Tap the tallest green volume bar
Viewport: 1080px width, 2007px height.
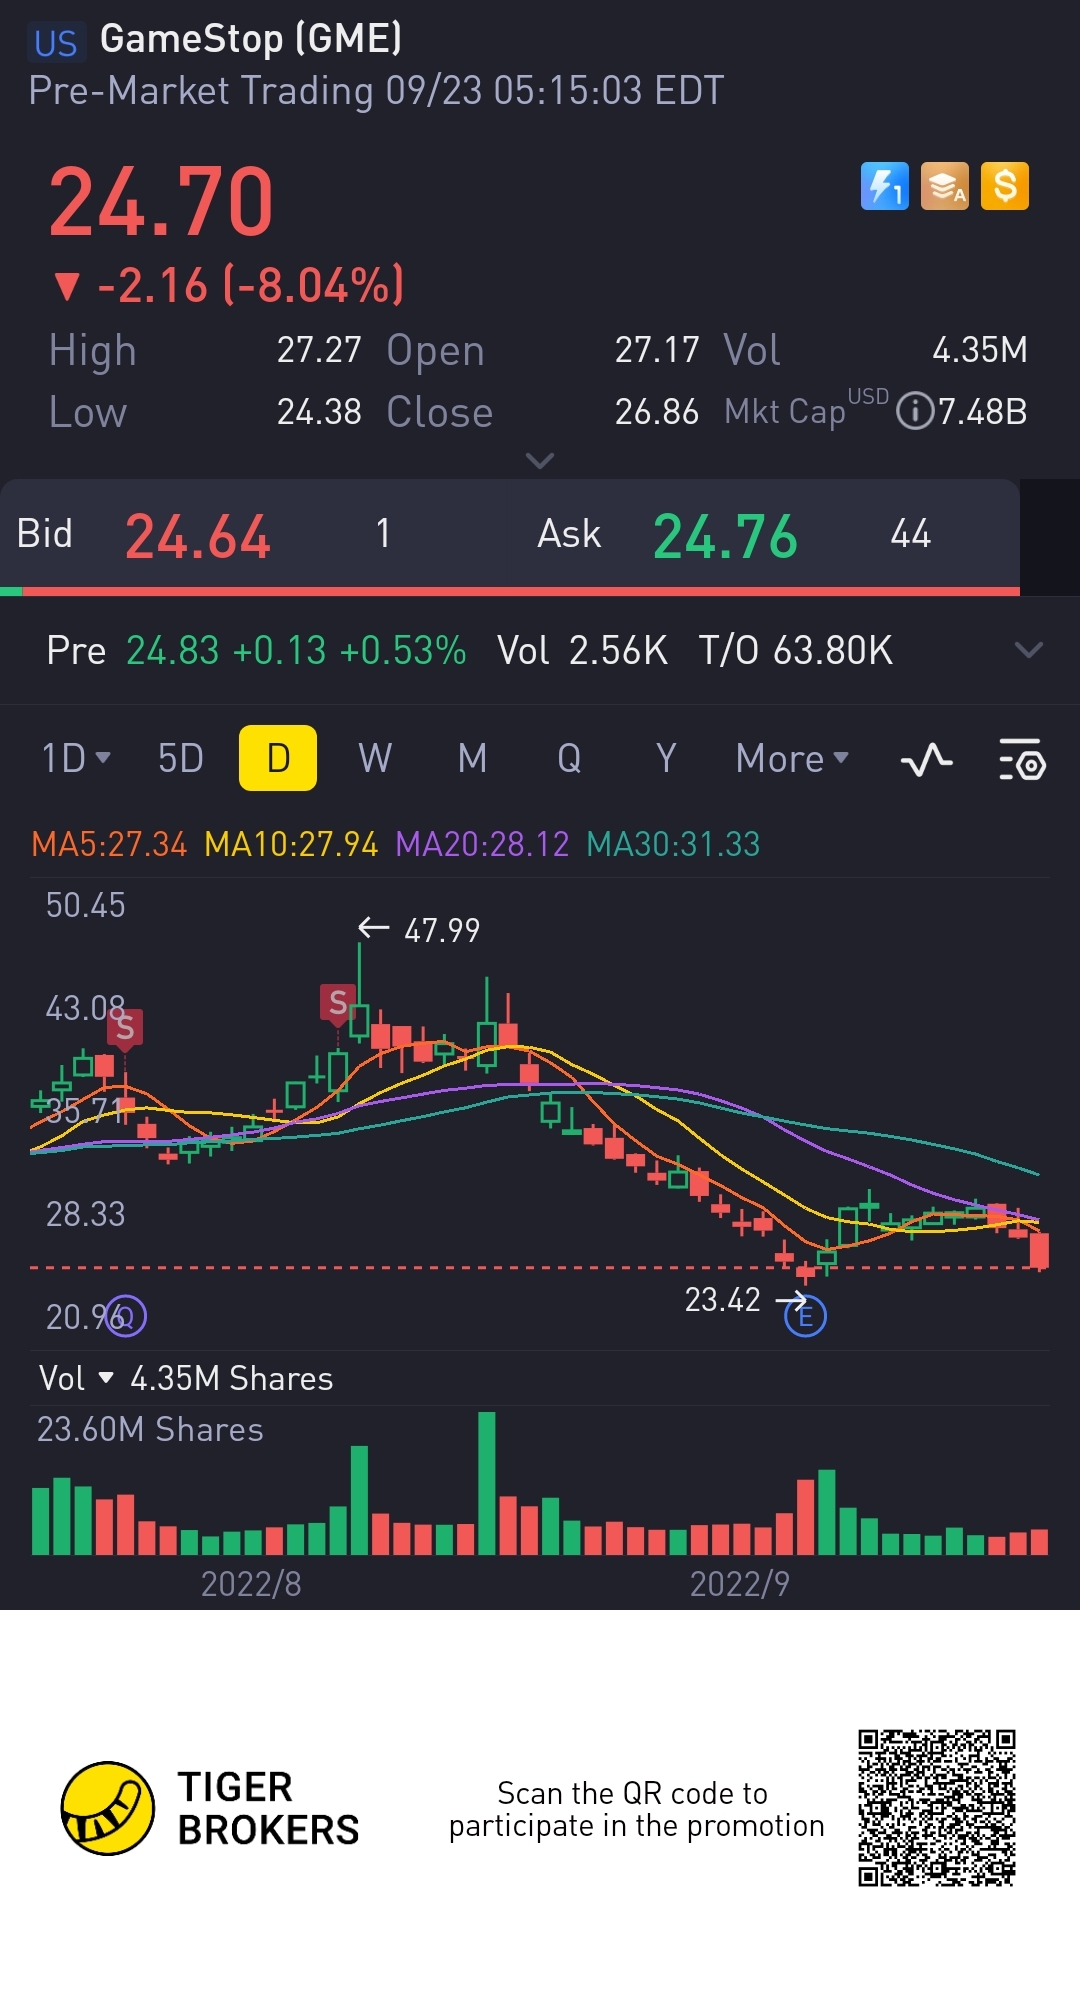[x=487, y=1483]
